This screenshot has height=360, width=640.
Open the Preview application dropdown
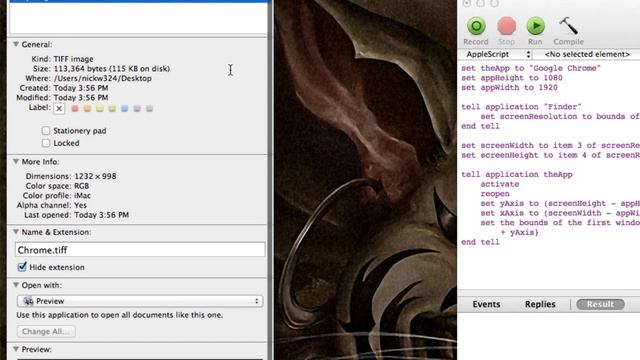click(x=140, y=301)
